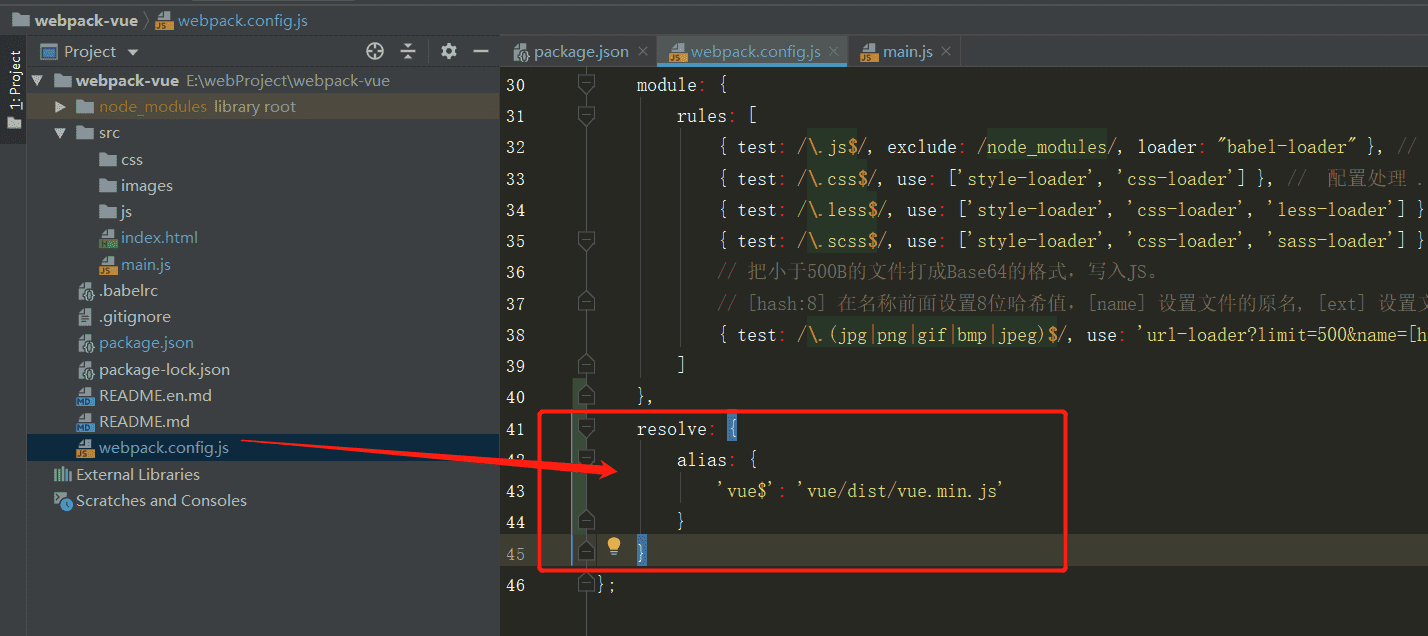The image size is (1428, 636).
Task: Click webpack.config.js in the breadcrumb bar
Action: click(232, 20)
